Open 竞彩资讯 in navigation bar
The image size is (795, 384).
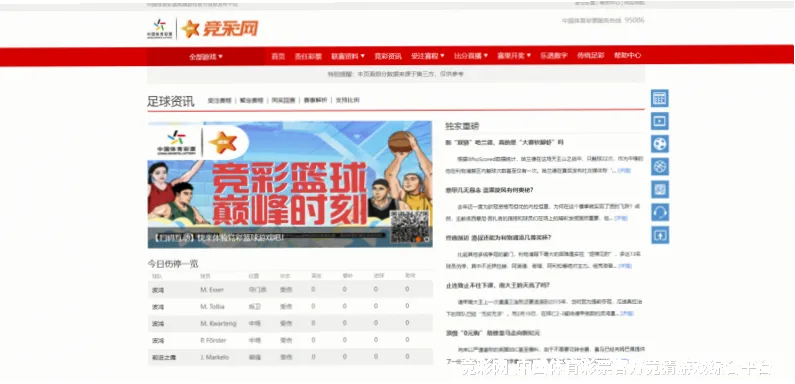pyautogui.click(x=388, y=56)
